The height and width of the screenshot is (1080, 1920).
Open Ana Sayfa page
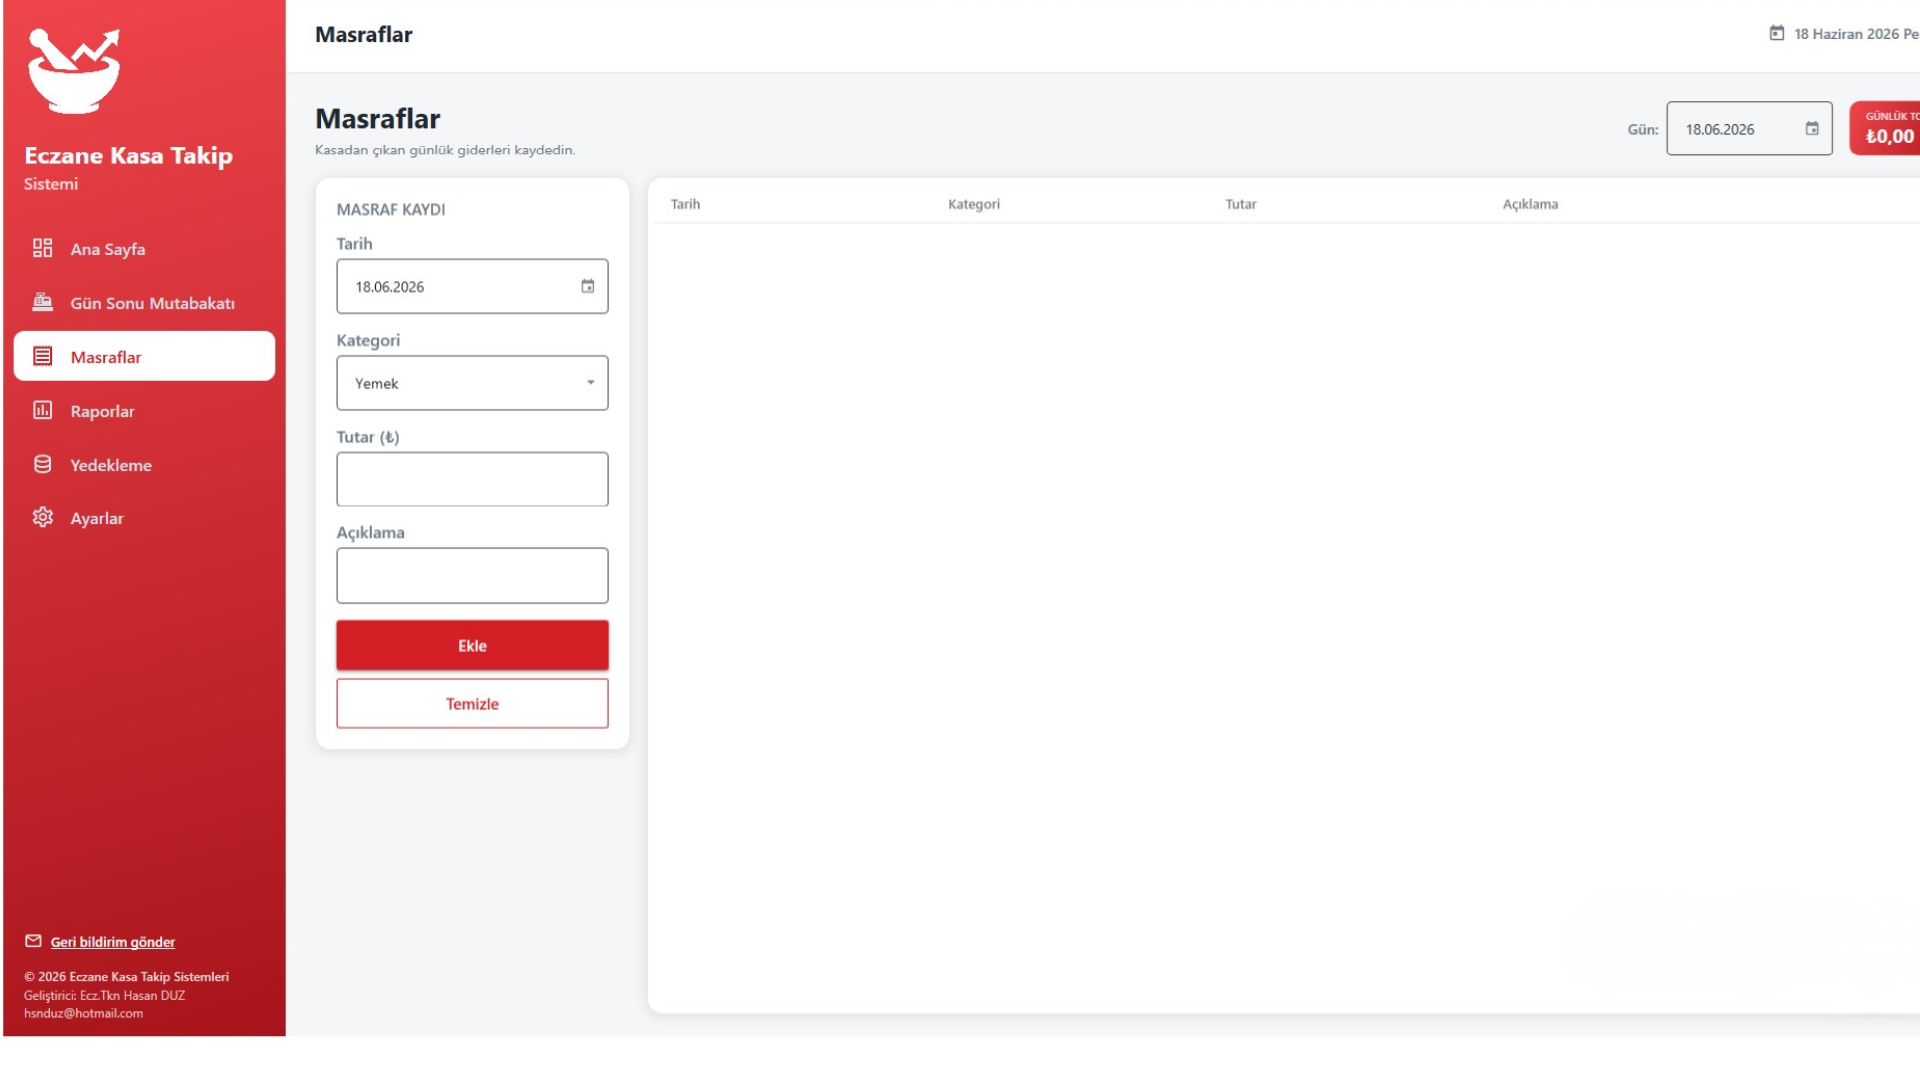click(144, 248)
